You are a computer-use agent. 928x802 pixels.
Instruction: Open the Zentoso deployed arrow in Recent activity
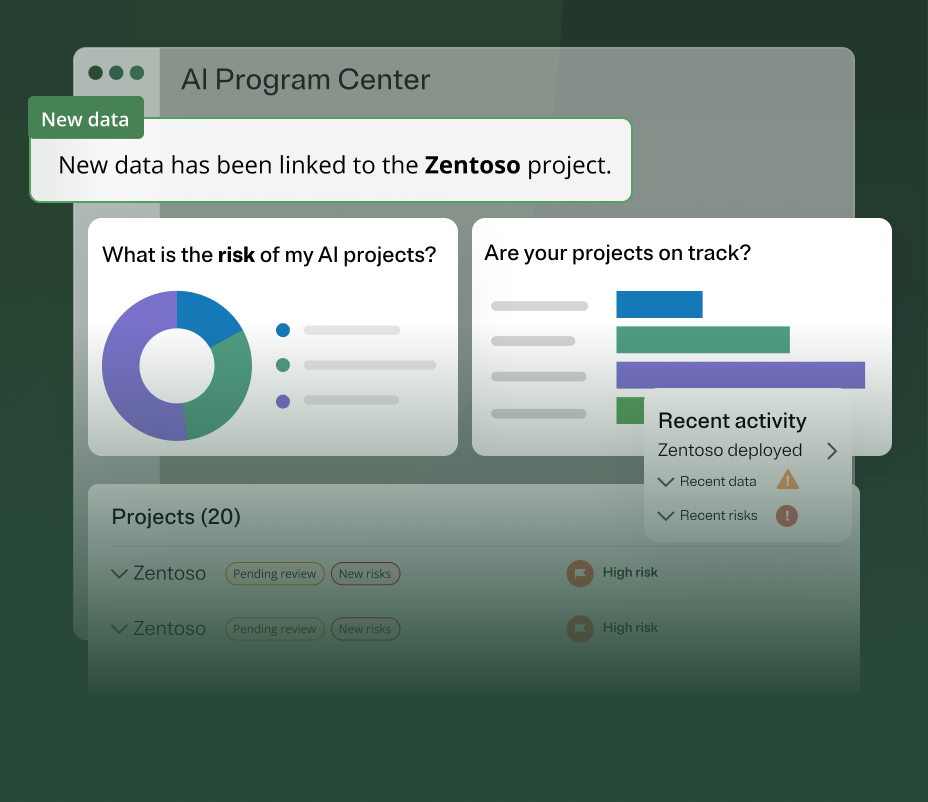831,451
